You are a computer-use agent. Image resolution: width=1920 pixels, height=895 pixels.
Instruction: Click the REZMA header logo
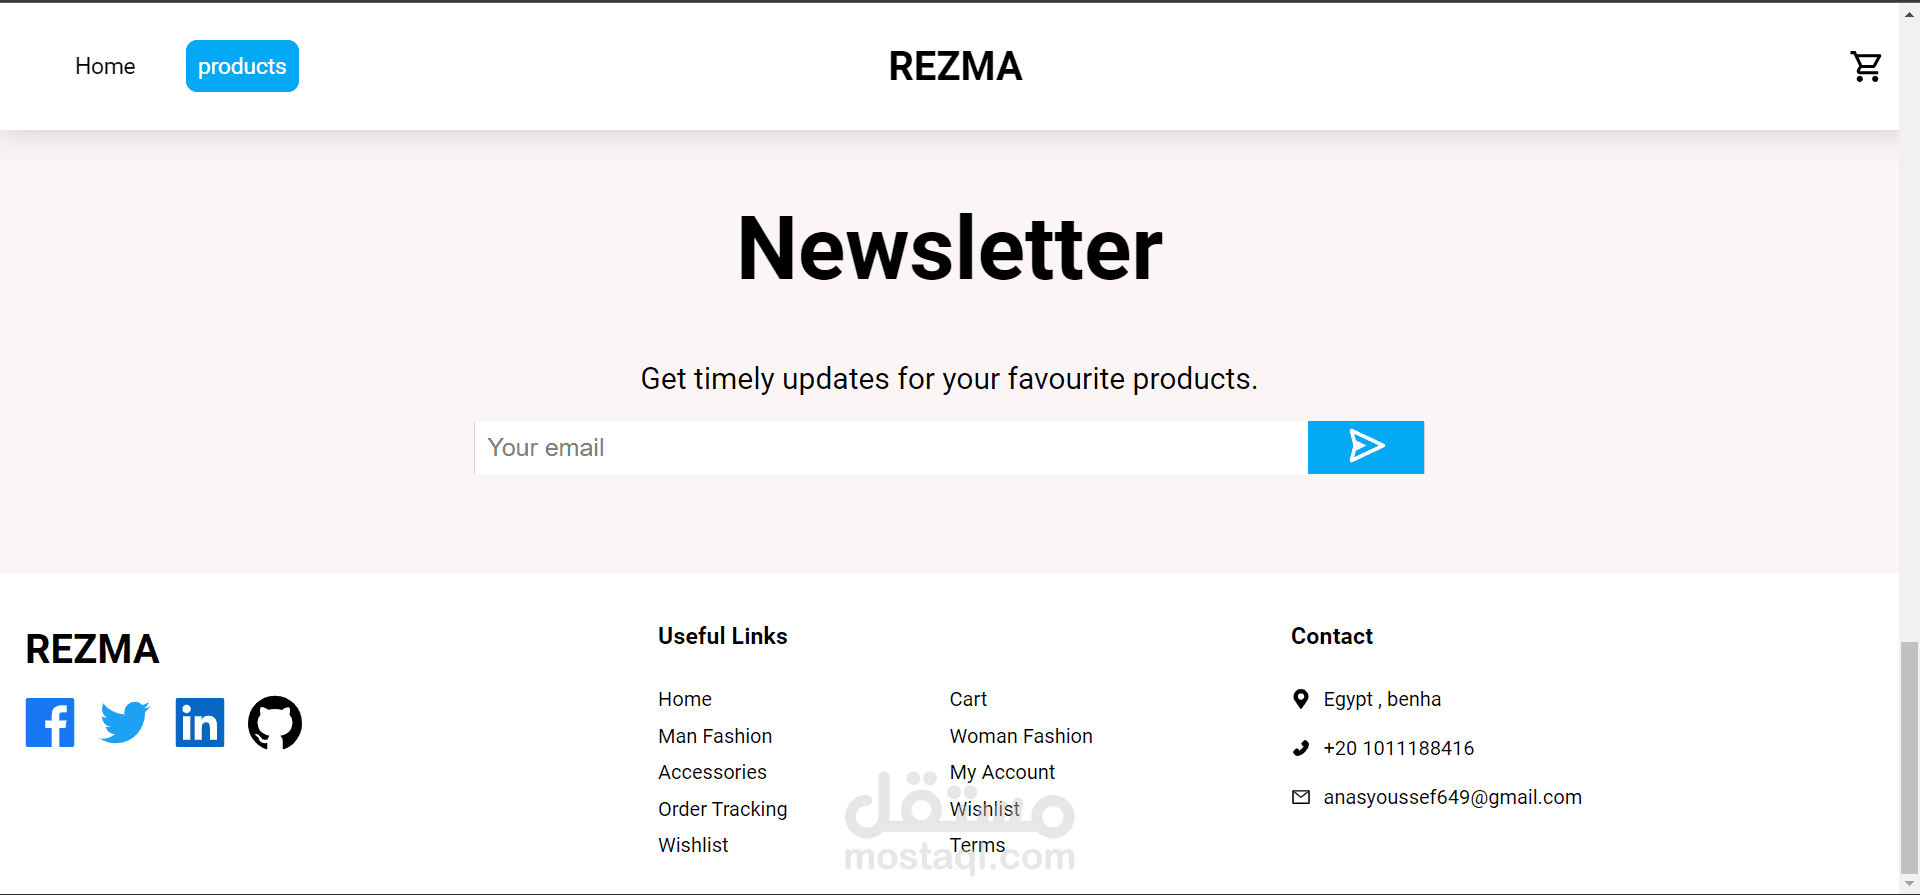(955, 66)
